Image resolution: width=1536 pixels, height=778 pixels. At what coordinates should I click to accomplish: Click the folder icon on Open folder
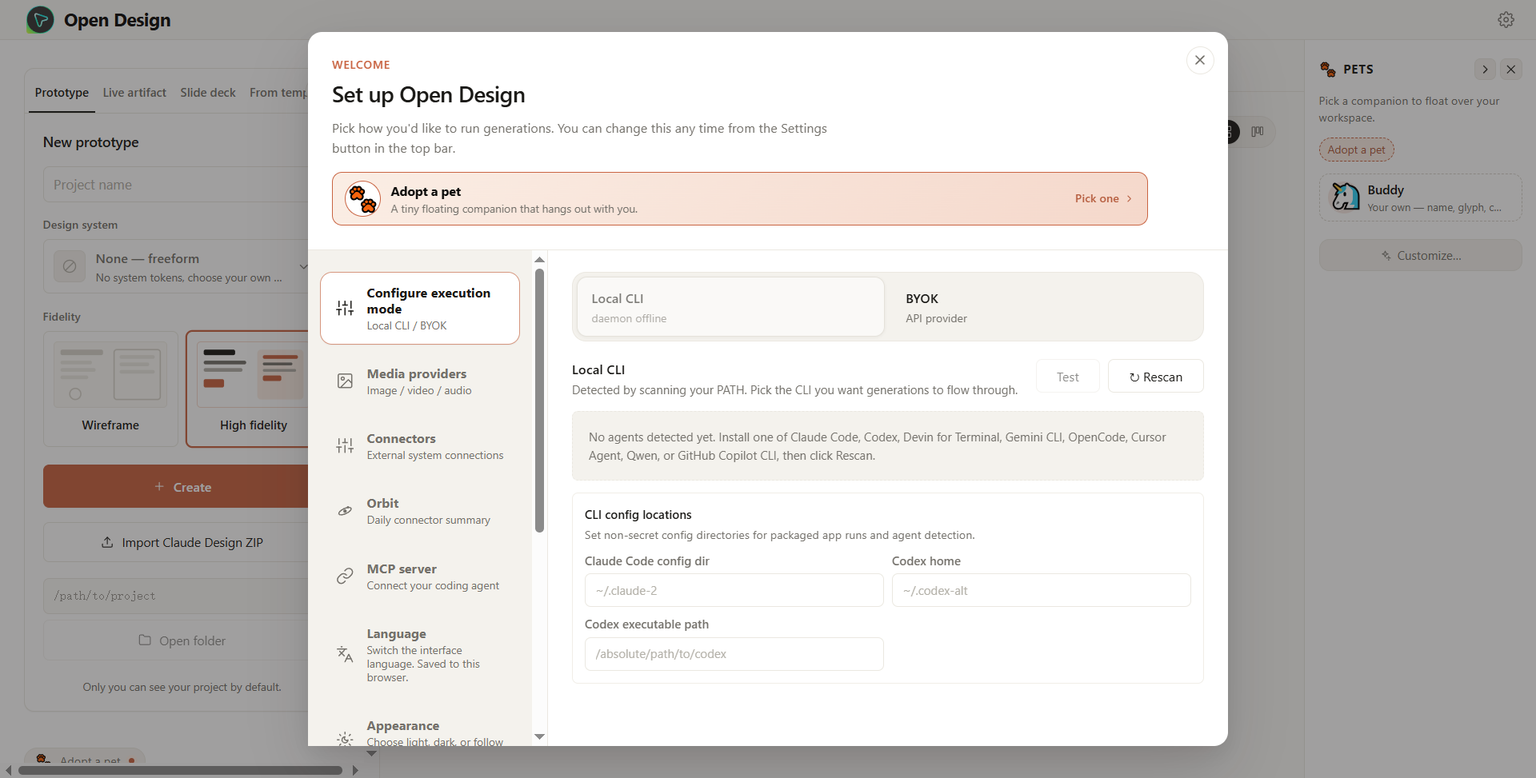pyautogui.click(x=145, y=640)
